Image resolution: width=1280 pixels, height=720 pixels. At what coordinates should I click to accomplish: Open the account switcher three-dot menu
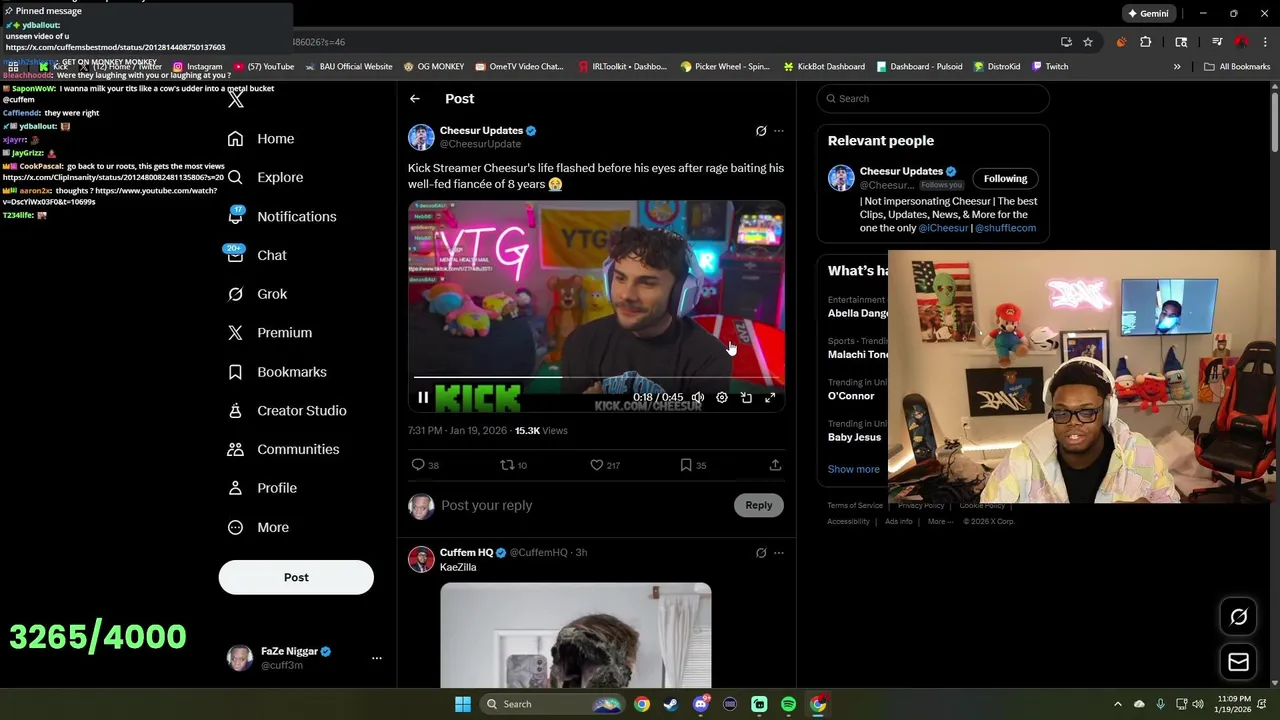[x=377, y=658]
